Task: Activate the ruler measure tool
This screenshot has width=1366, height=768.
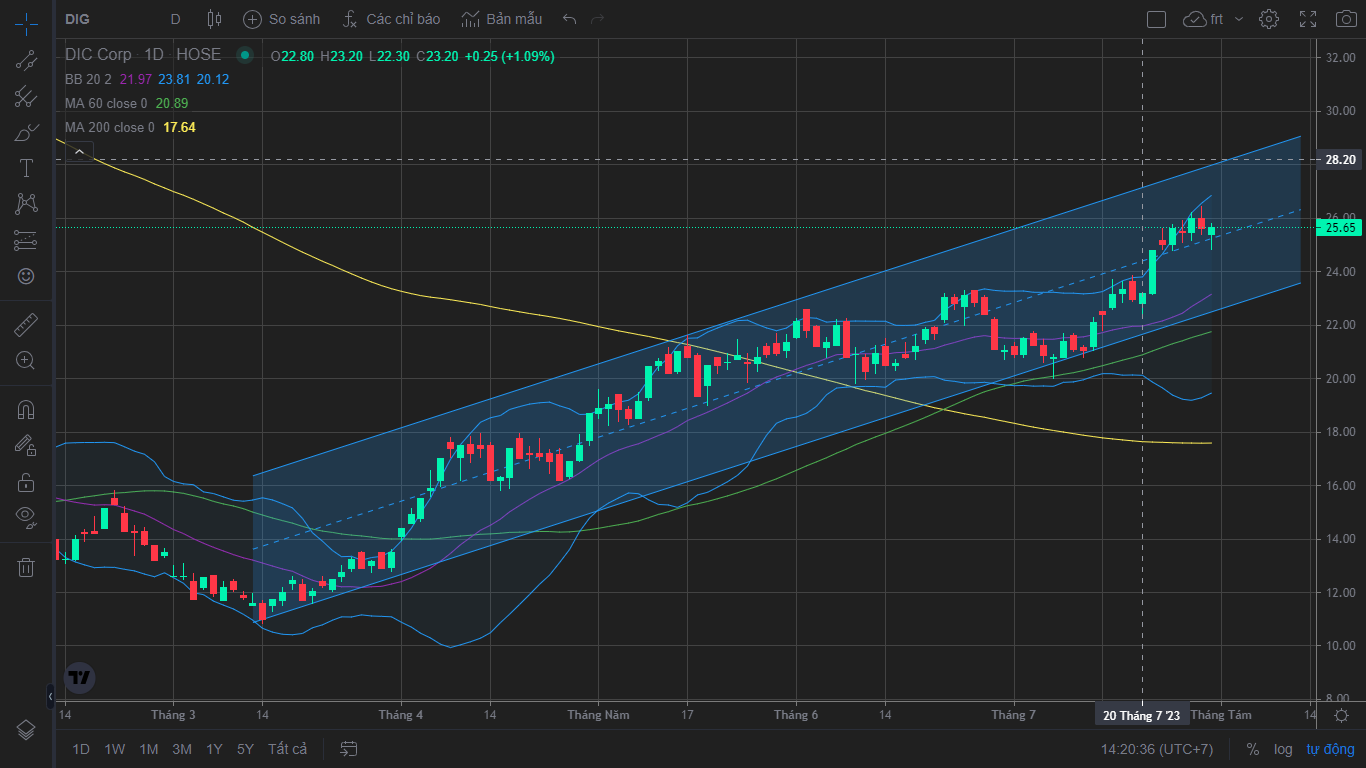Action: (26, 325)
